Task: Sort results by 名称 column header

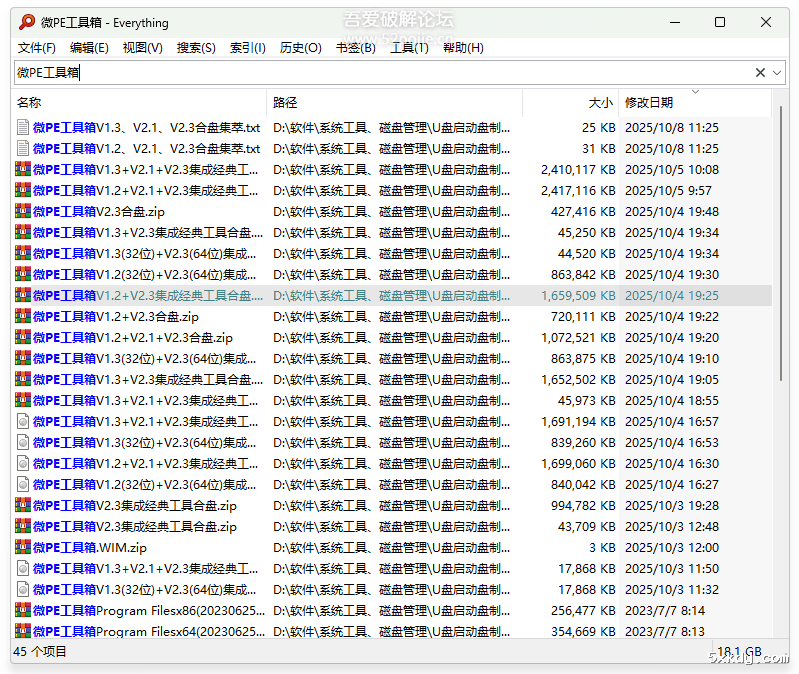Action: pos(140,102)
